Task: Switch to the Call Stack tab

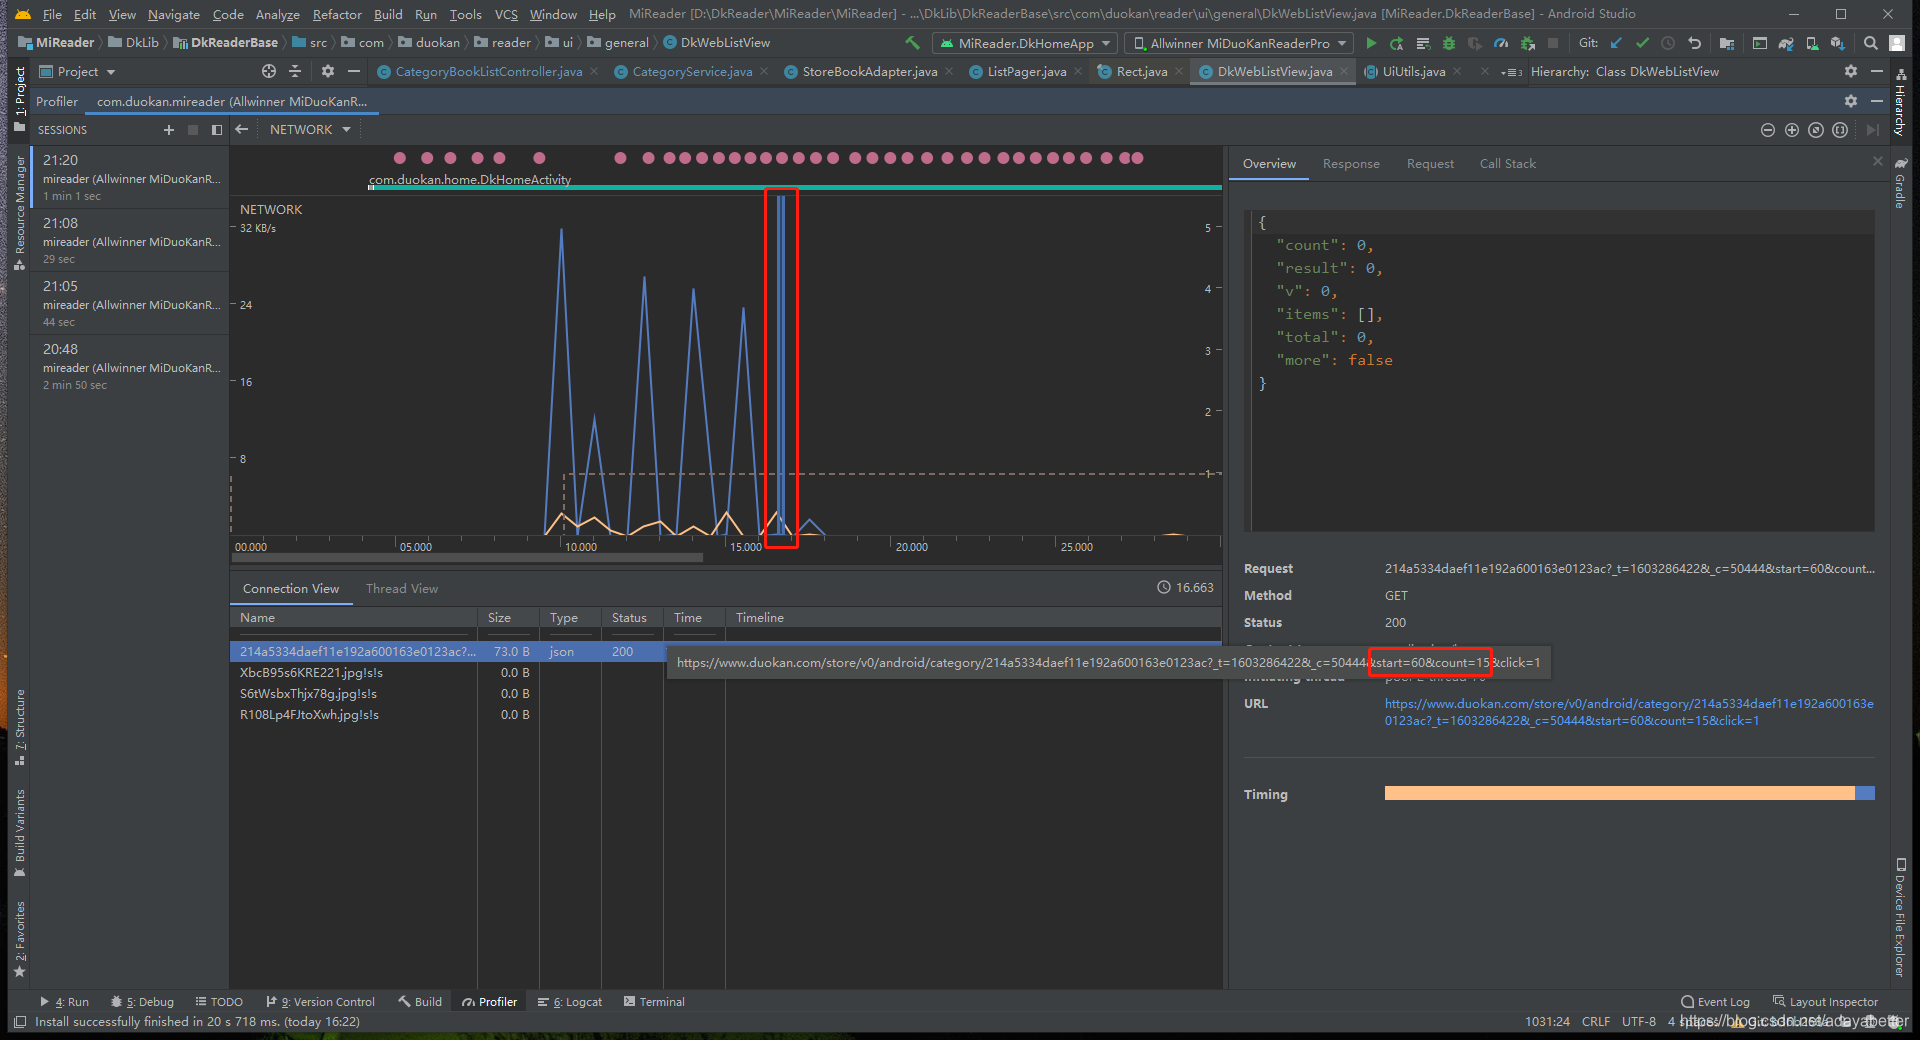Action: 1507,163
